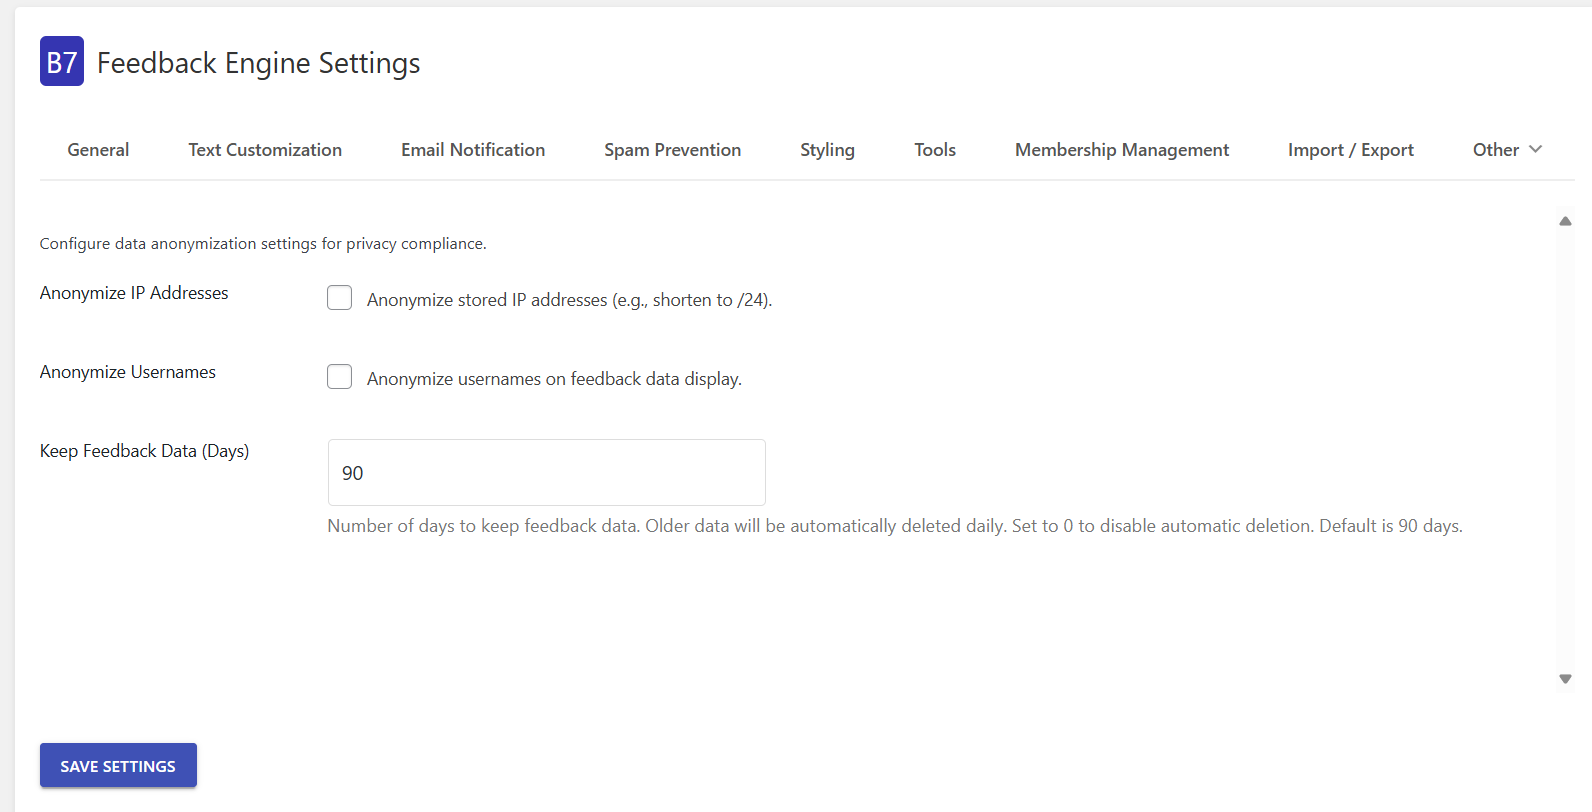Open the General tab
1592x812 pixels.
98,149
